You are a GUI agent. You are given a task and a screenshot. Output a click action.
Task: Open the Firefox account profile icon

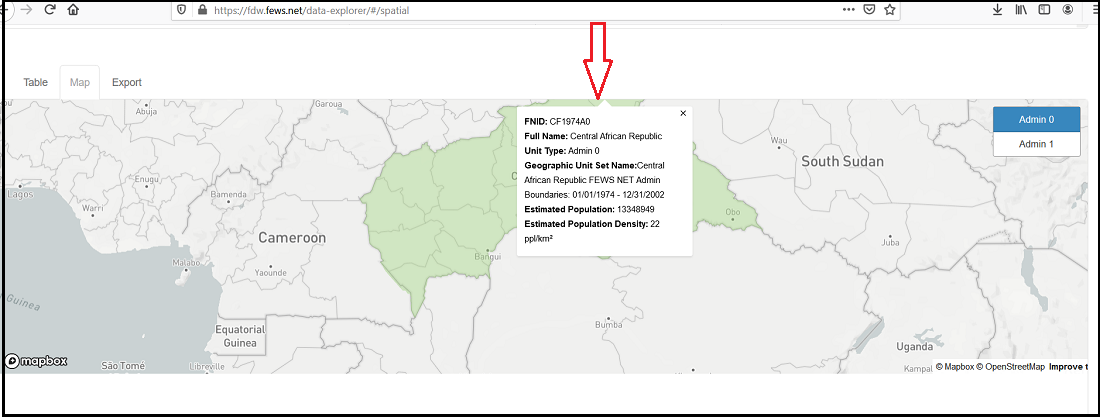1069,10
